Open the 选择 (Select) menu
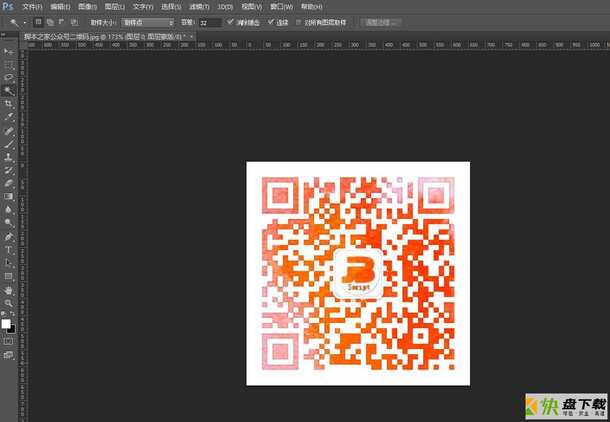The height and width of the screenshot is (422, 610). click(x=171, y=7)
